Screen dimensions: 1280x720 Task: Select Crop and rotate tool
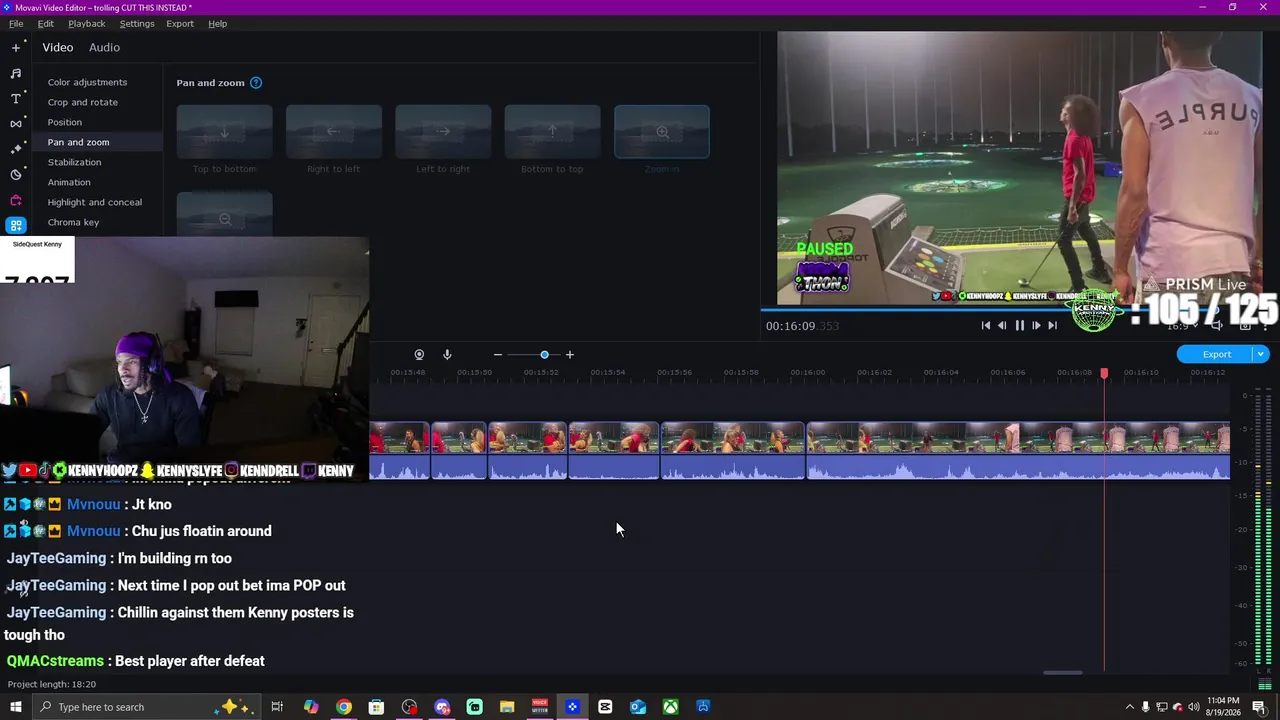tap(82, 102)
